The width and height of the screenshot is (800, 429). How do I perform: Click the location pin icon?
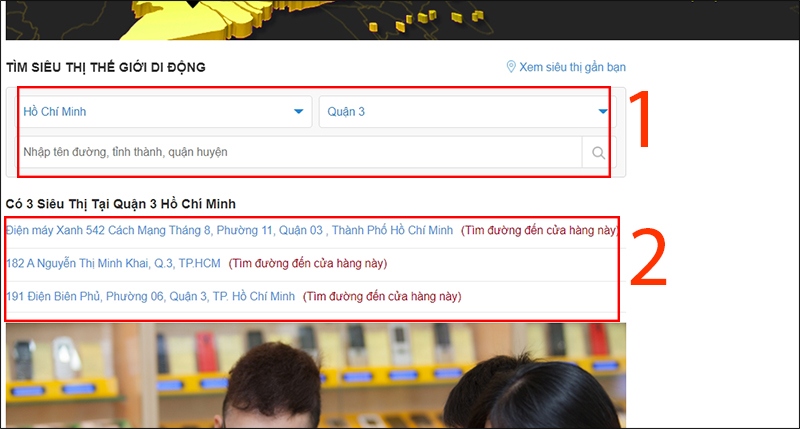(x=511, y=67)
